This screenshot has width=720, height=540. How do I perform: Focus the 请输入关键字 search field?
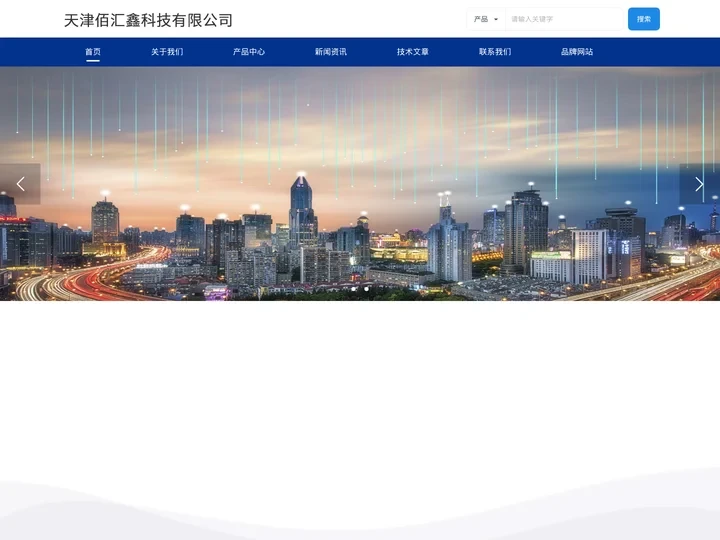coord(564,19)
